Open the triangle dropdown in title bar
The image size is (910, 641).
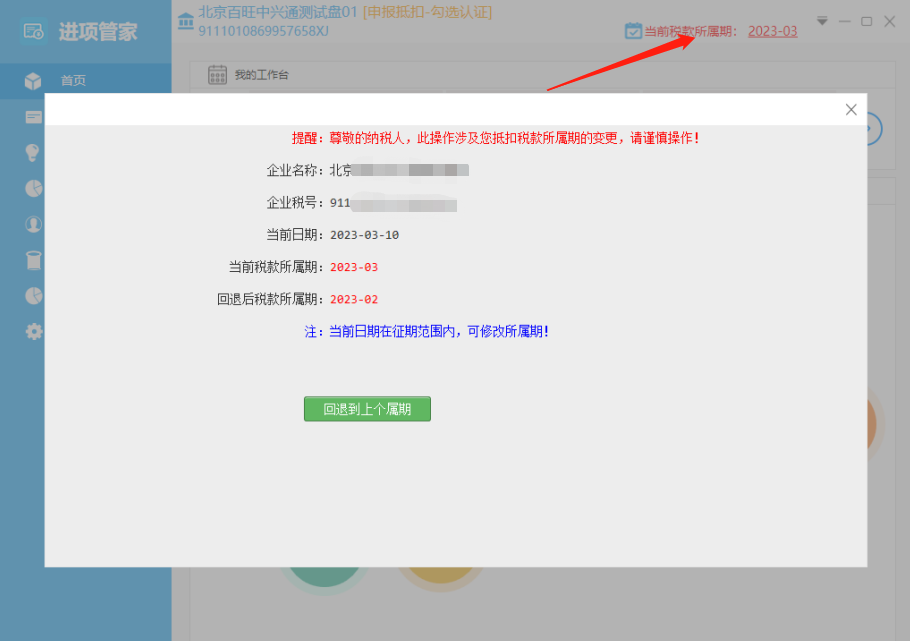point(821,20)
